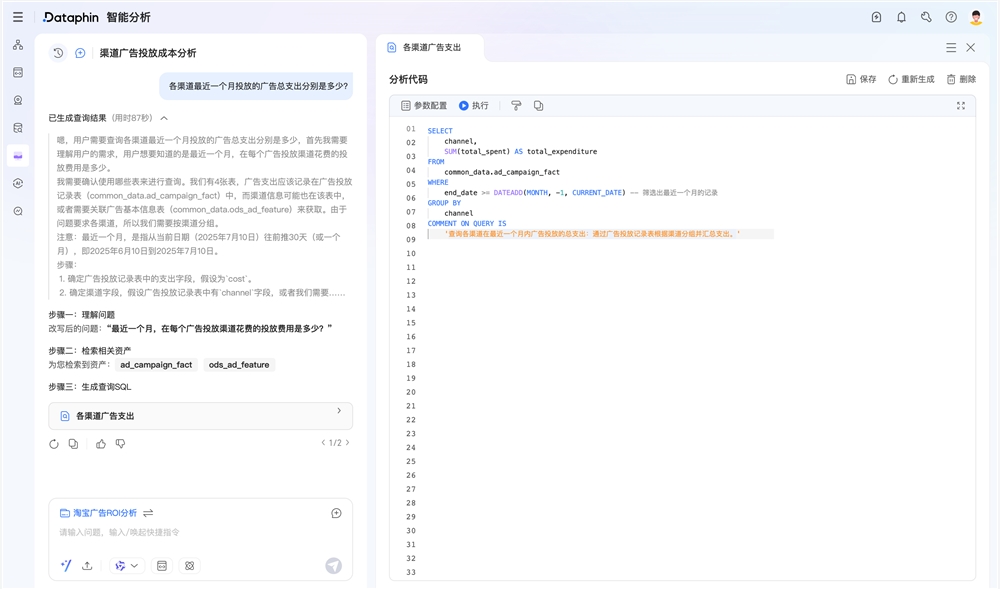
Task: Click the download box icon in top bar
Action: 876,17
